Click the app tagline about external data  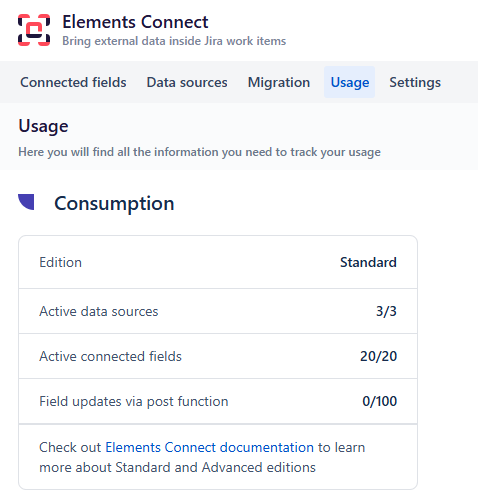click(174, 41)
